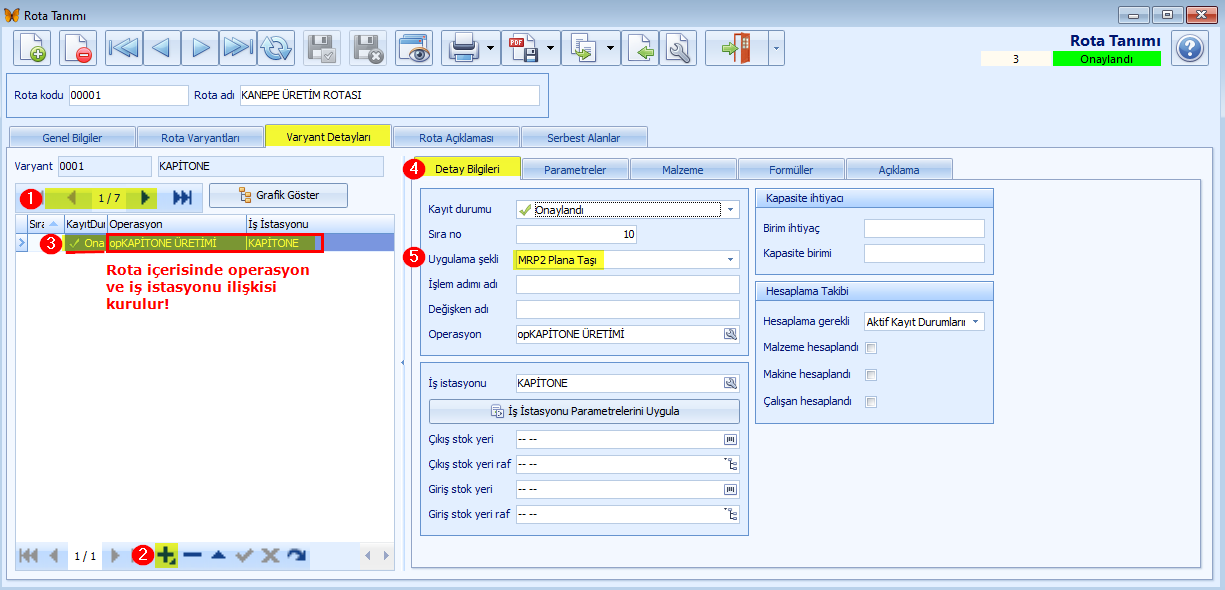Expand the Hesaplama gerekli dropdown

pos(977,322)
